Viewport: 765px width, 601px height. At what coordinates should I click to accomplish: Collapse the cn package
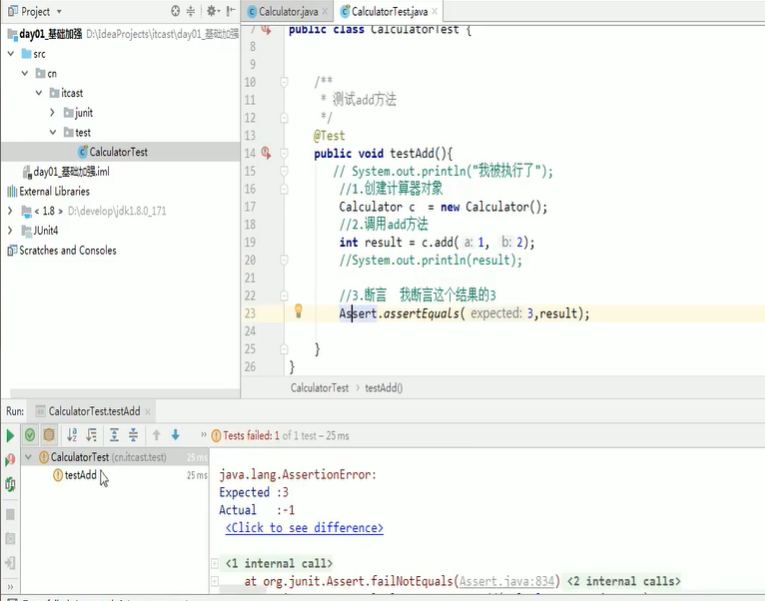click(25, 74)
